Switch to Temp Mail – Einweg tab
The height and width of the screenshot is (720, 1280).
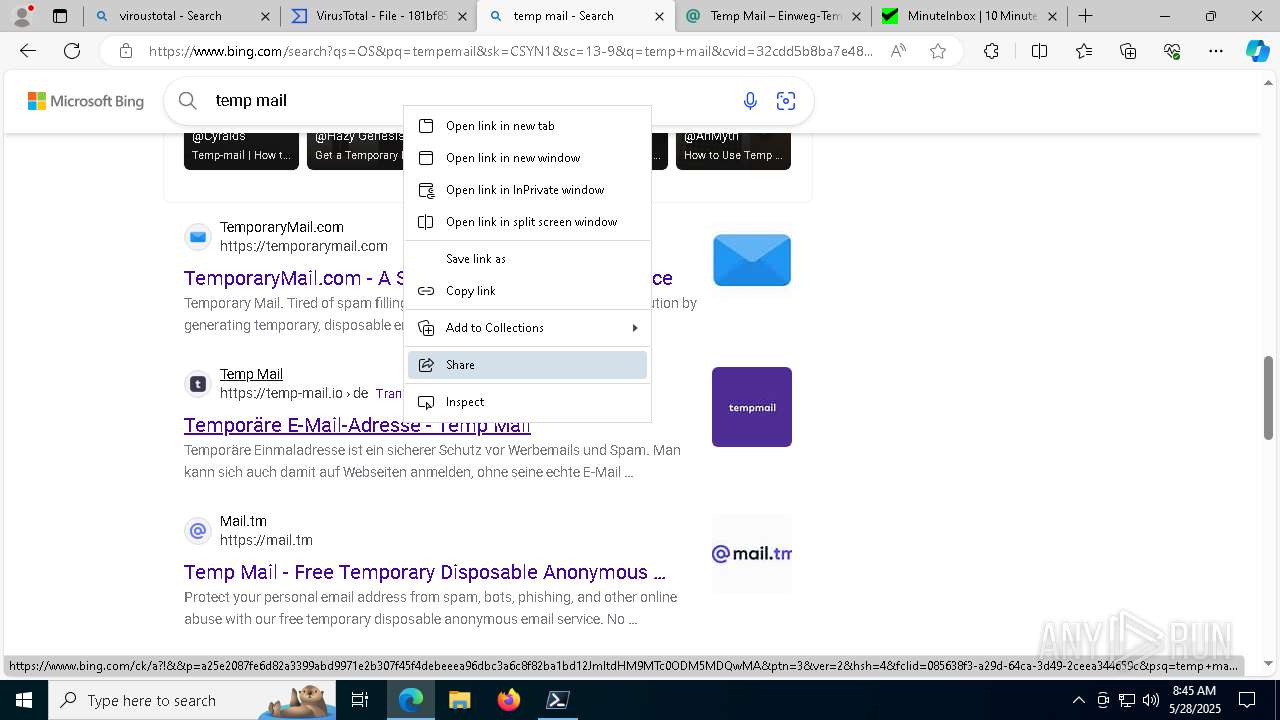773,16
